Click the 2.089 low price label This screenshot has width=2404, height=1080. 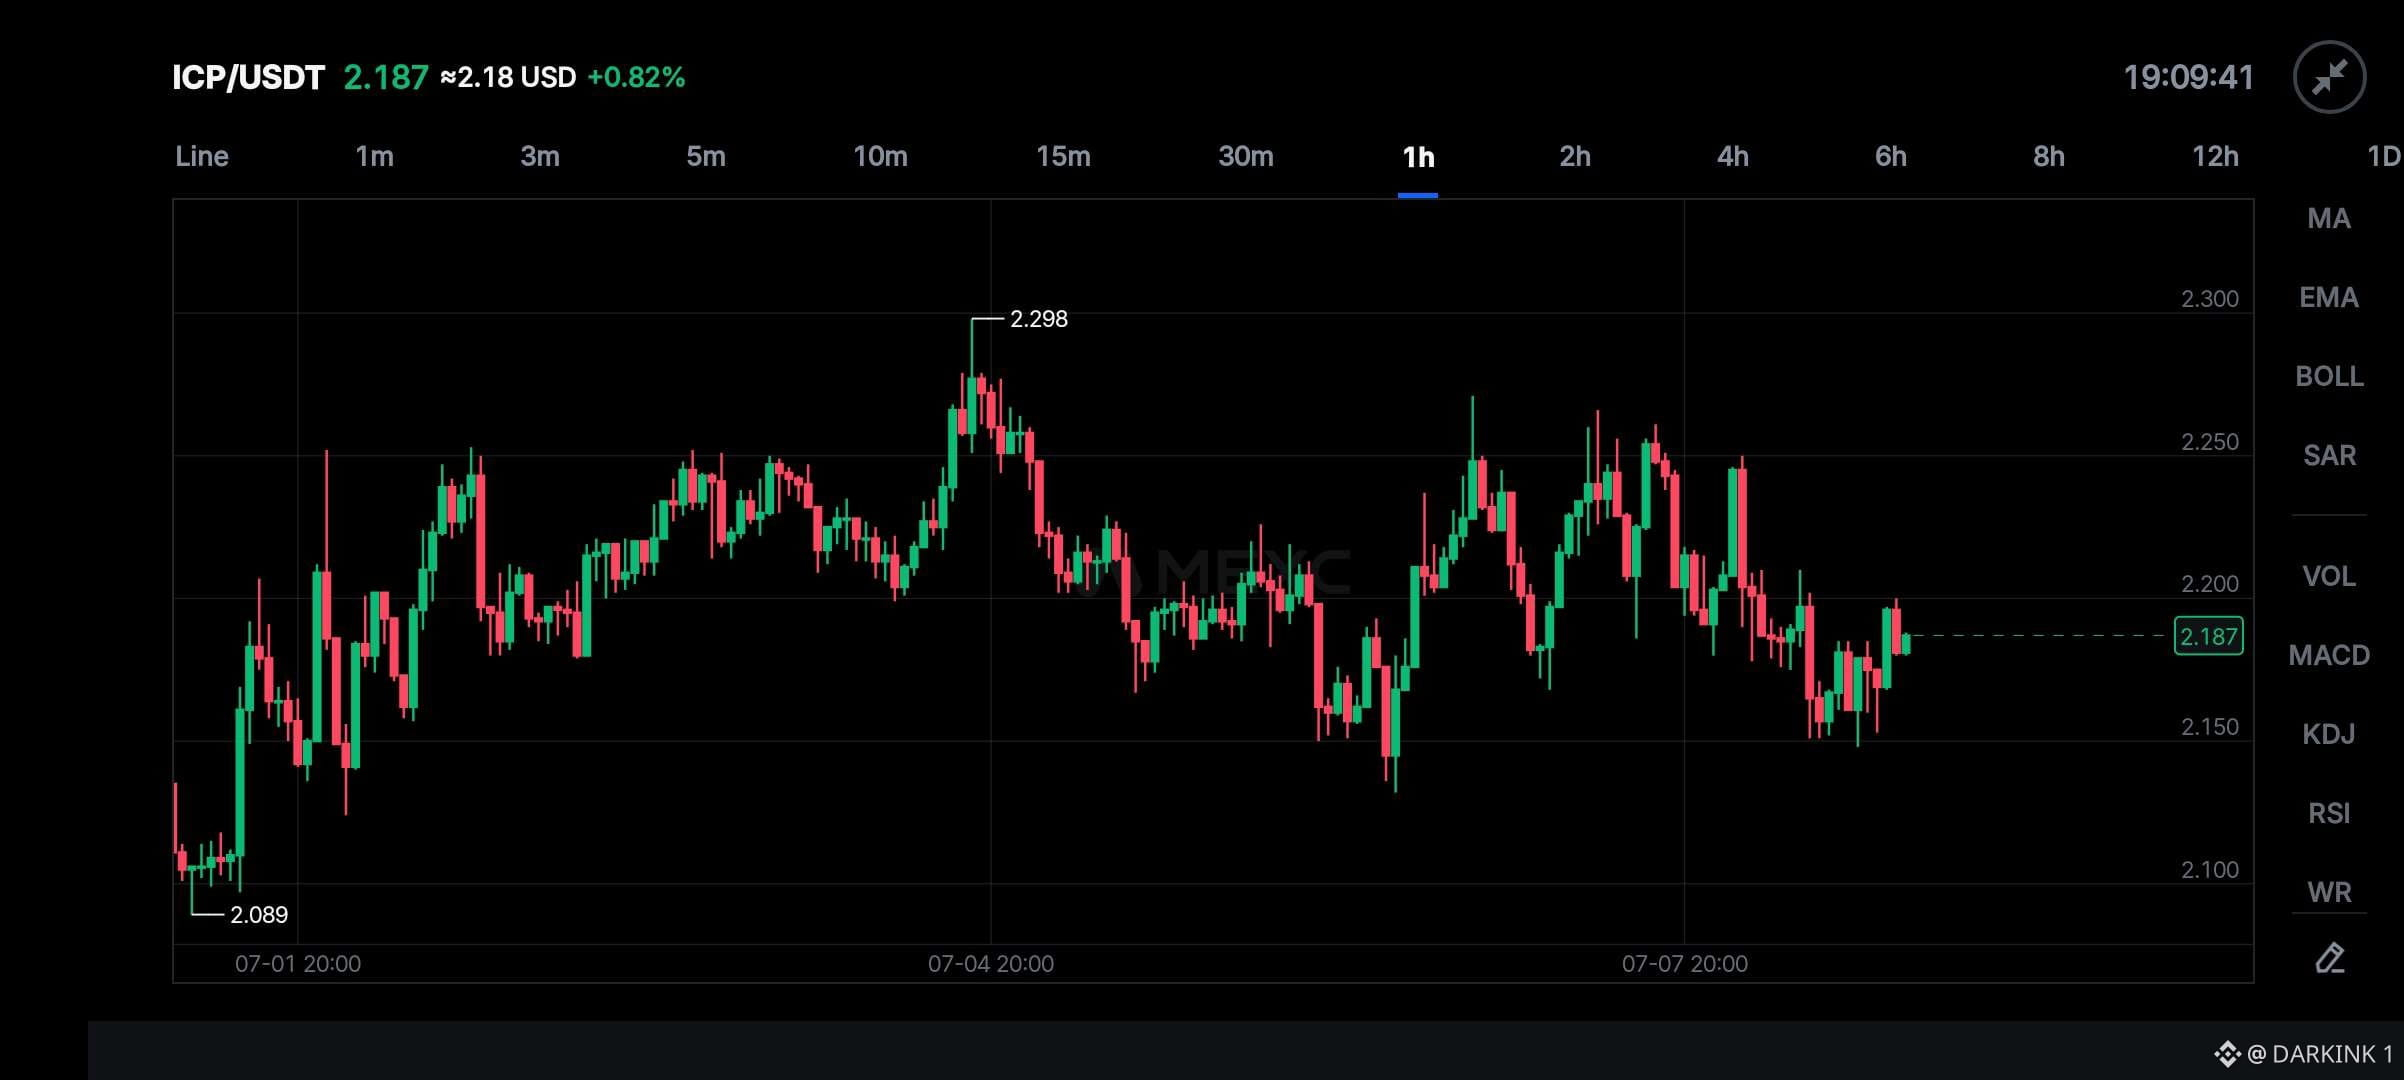click(x=259, y=915)
